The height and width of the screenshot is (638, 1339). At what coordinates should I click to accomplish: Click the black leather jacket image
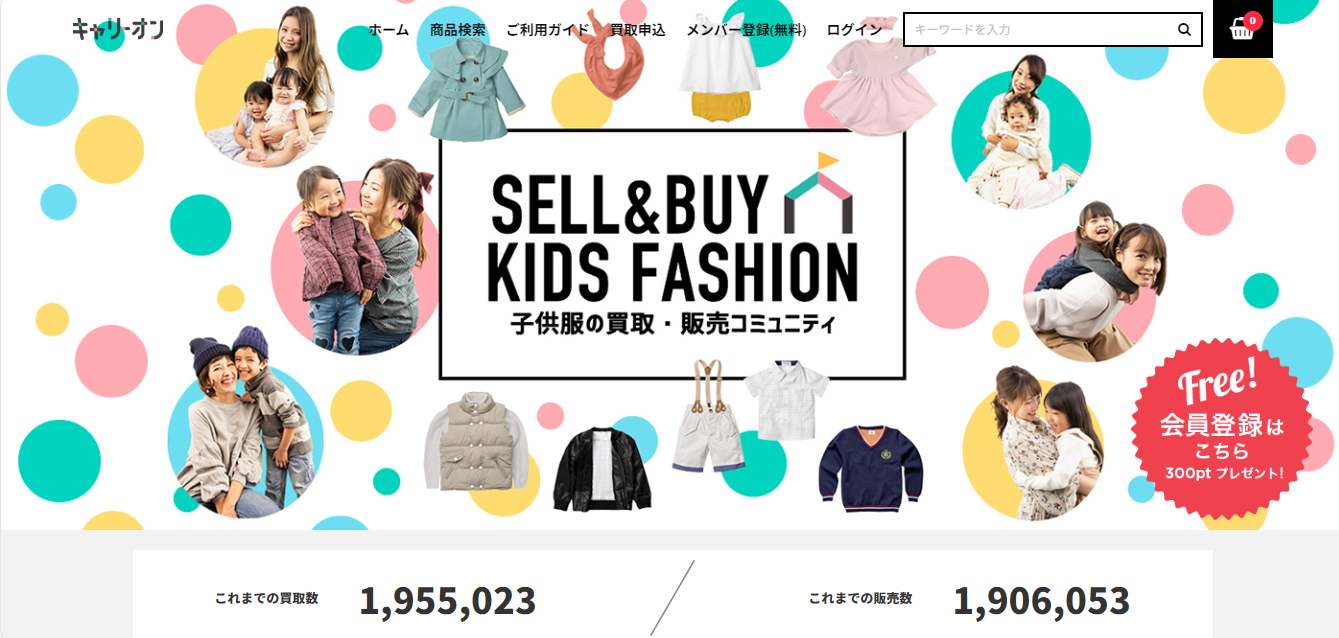pyautogui.click(x=602, y=466)
